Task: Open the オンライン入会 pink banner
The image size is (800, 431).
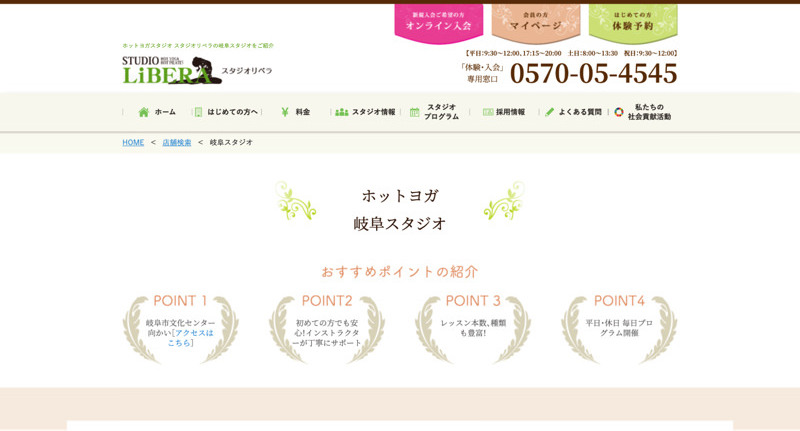Action: [438, 23]
